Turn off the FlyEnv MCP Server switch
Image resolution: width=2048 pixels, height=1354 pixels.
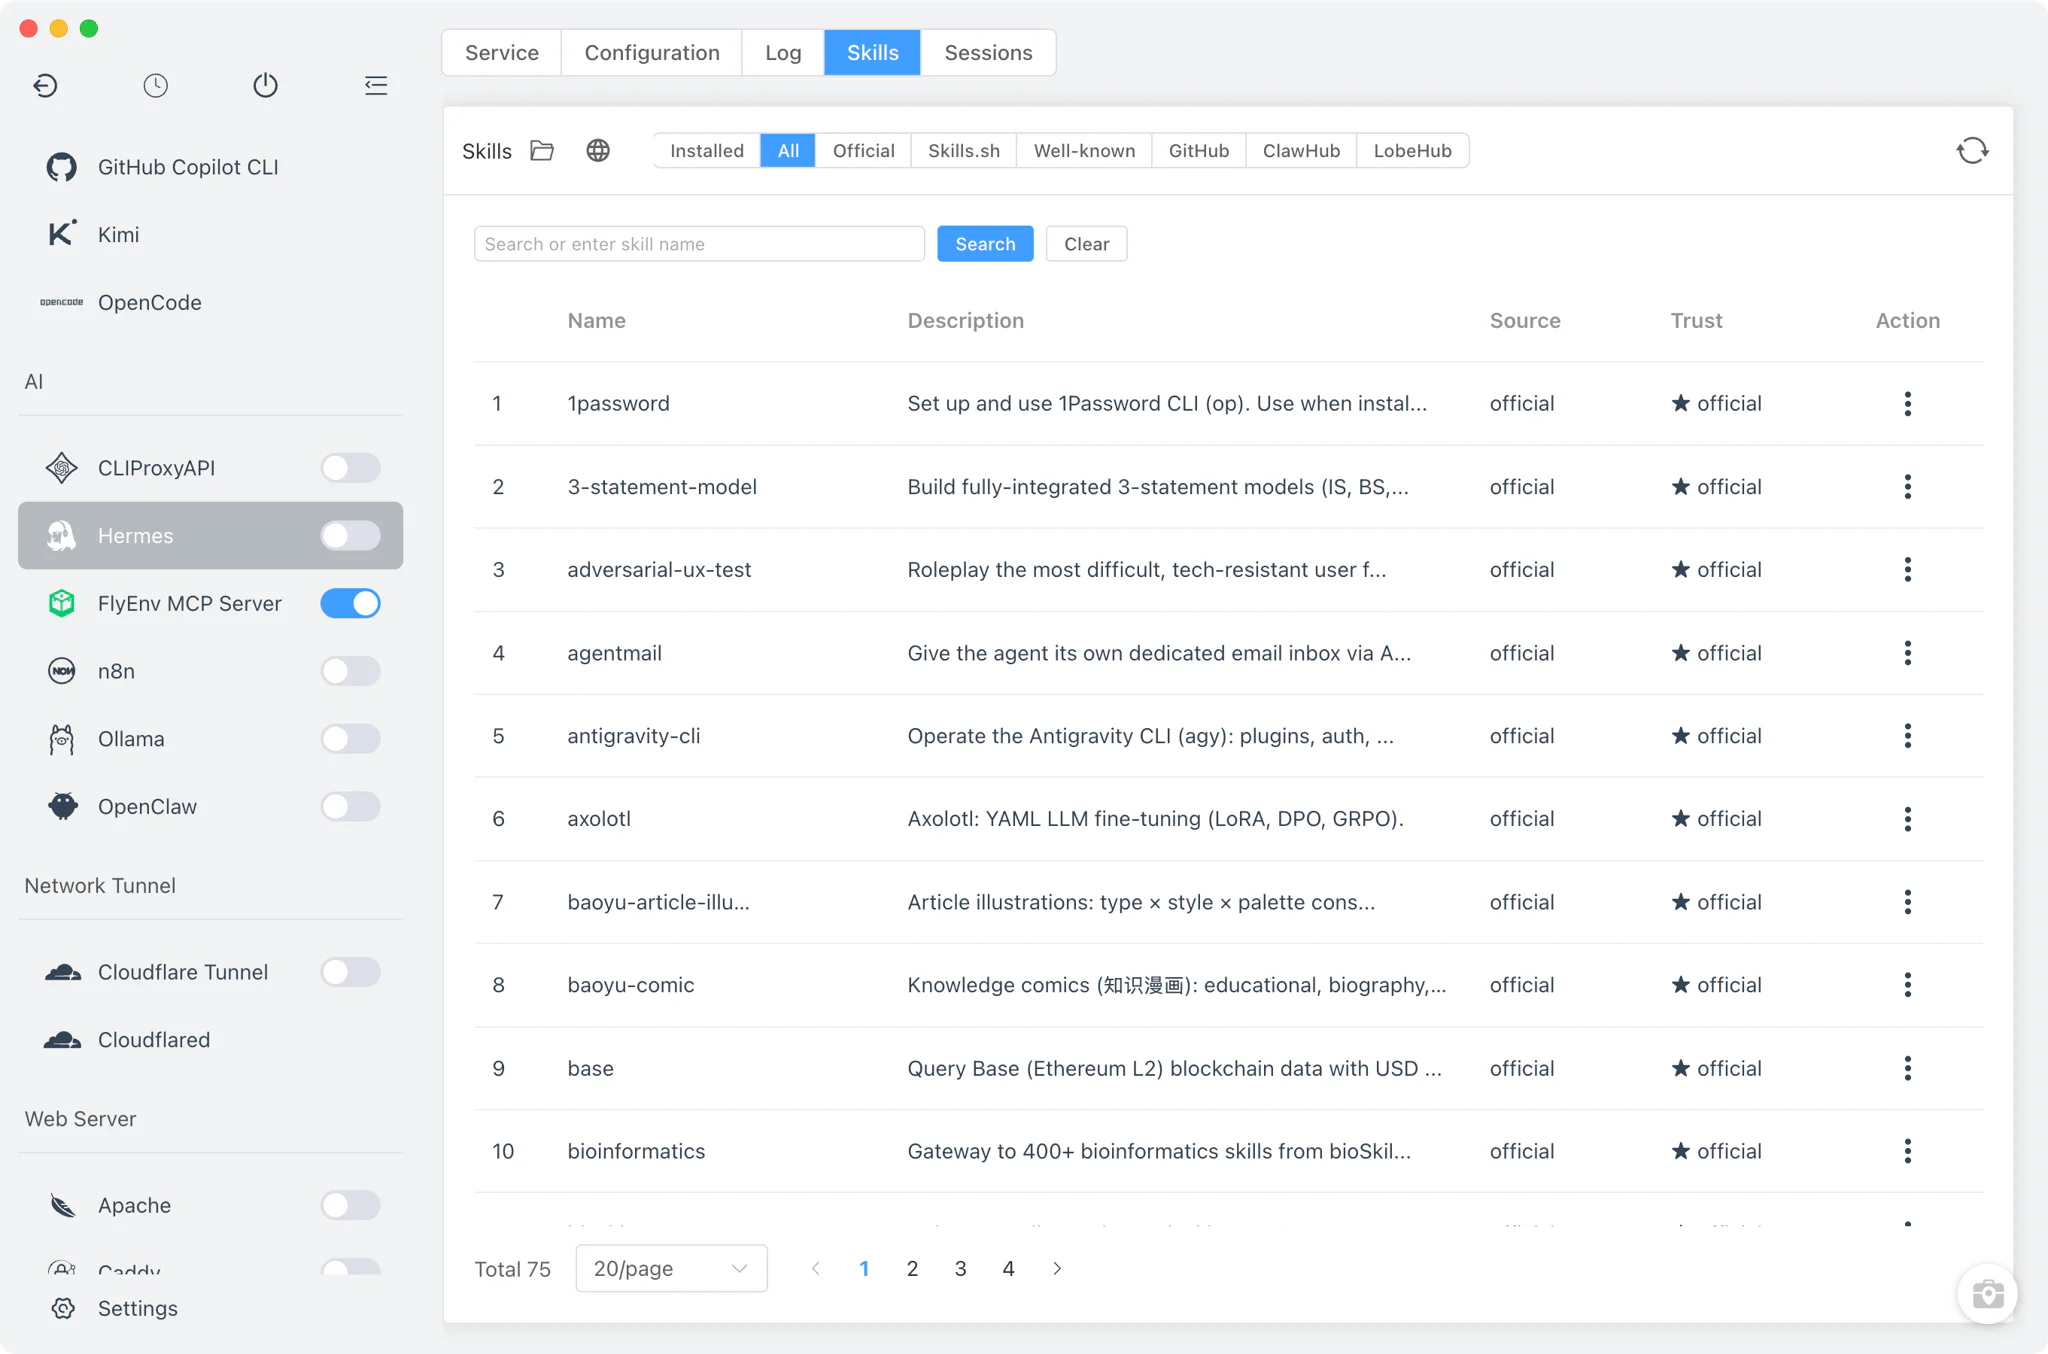pyautogui.click(x=350, y=604)
